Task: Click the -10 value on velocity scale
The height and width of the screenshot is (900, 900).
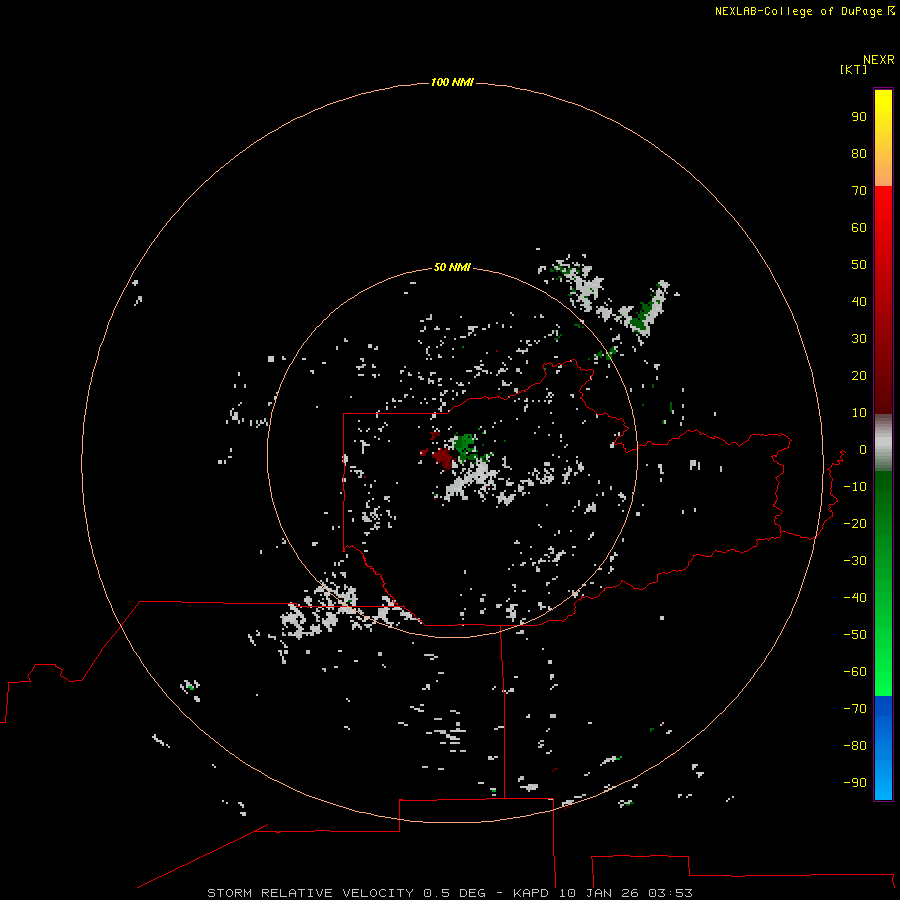Action: 855,487
